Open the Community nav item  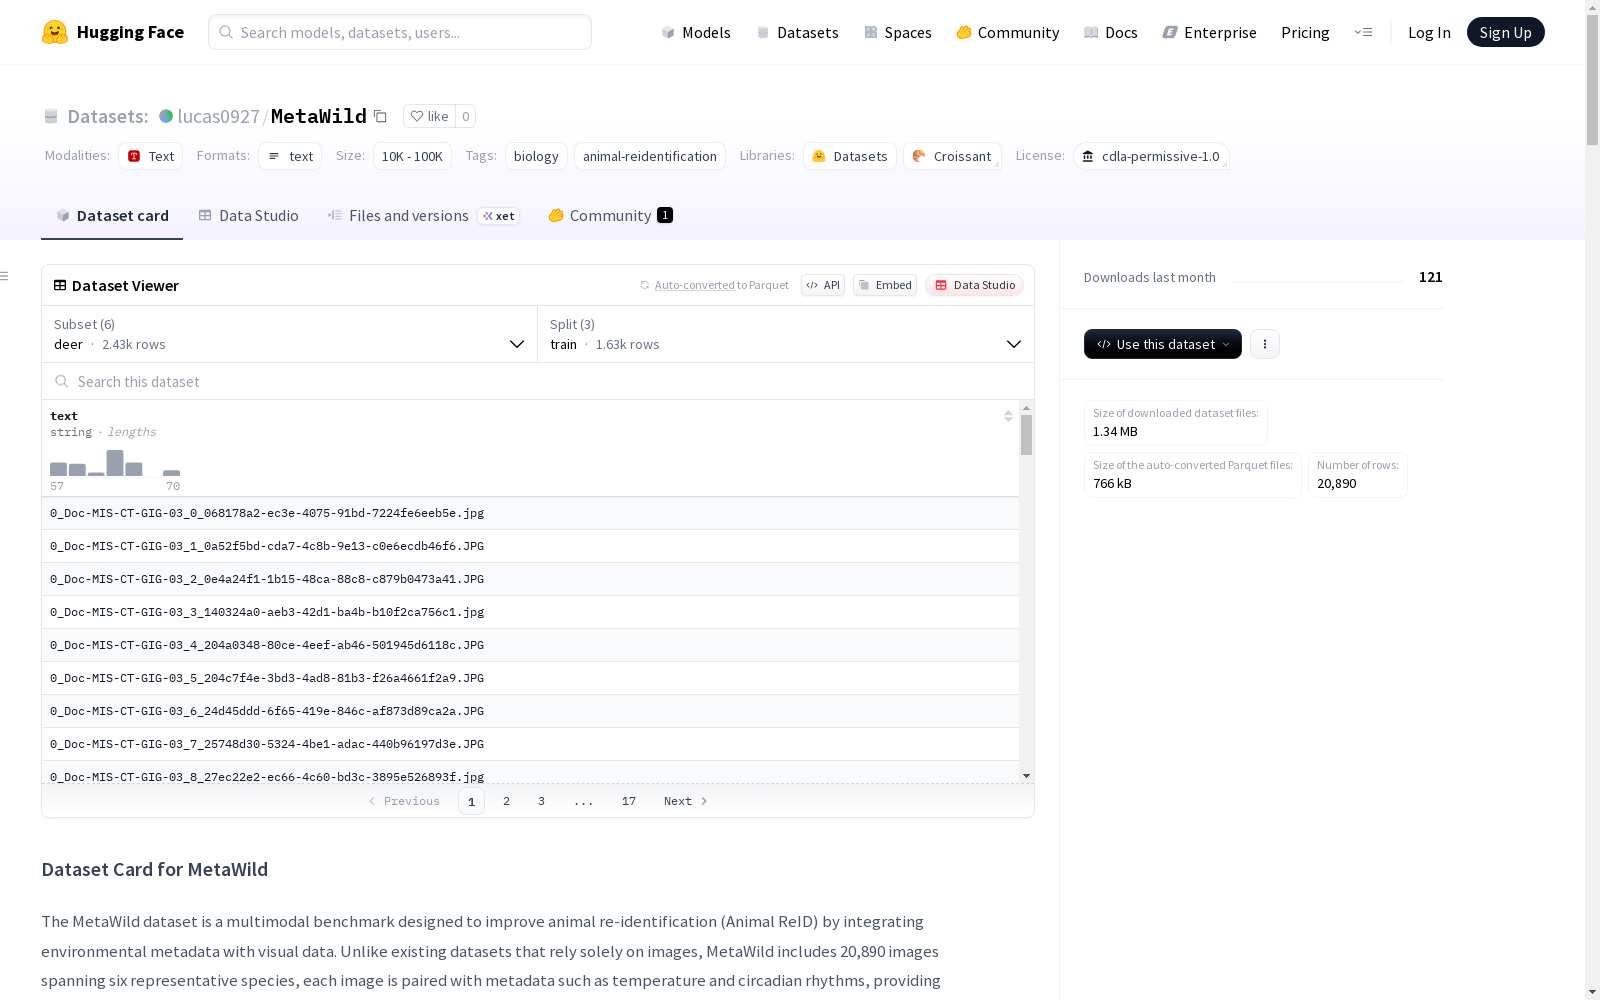click(1007, 32)
